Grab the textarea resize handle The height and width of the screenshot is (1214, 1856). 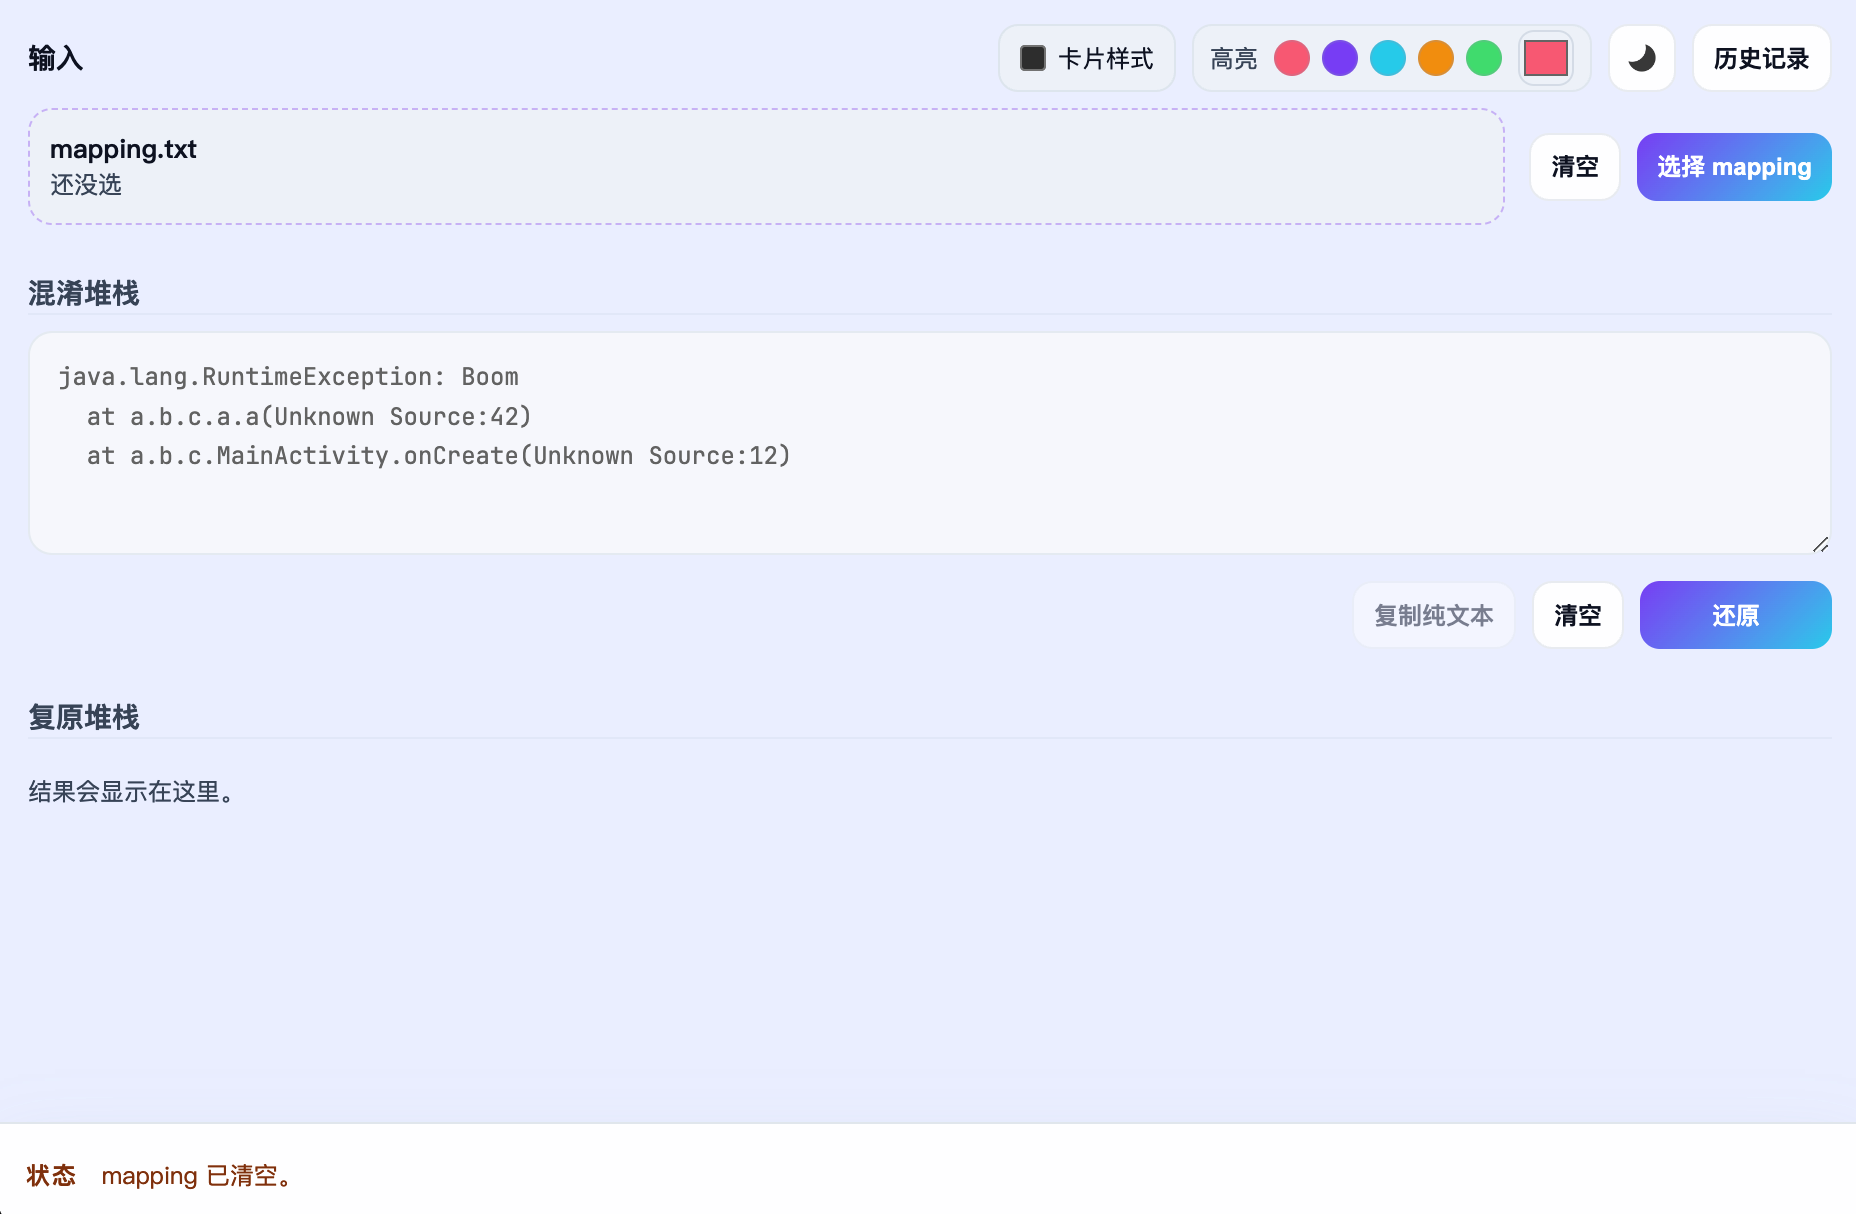tap(1821, 544)
